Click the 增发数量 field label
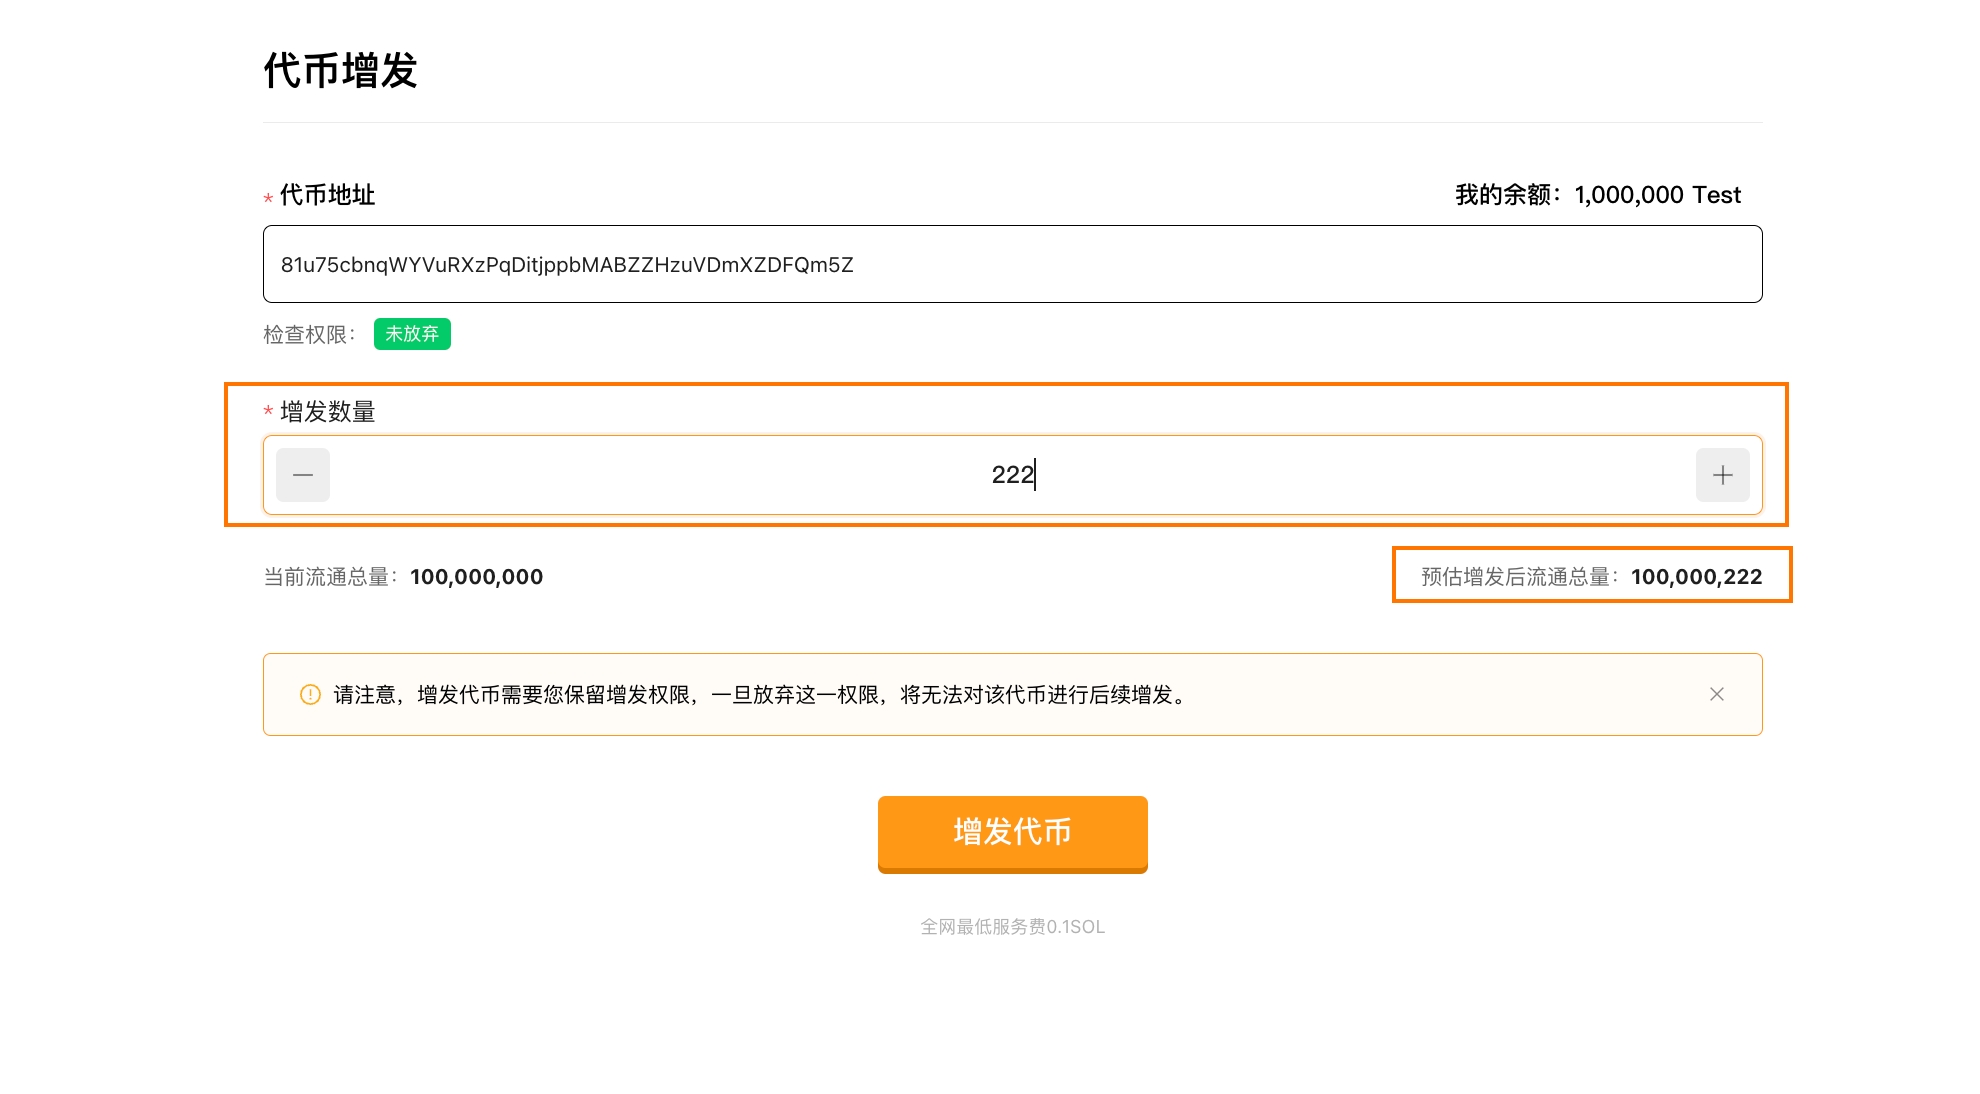This screenshot has width=1980, height=1094. 328,412
